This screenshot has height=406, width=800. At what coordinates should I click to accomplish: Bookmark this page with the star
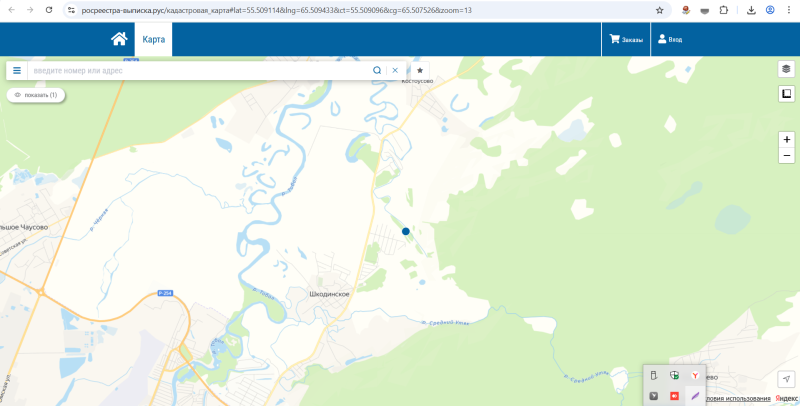[x=659, y=10]
